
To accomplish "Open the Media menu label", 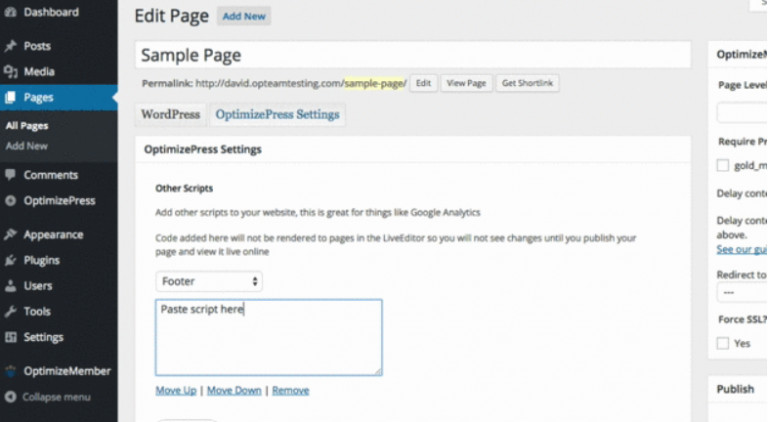I will 39,72.
